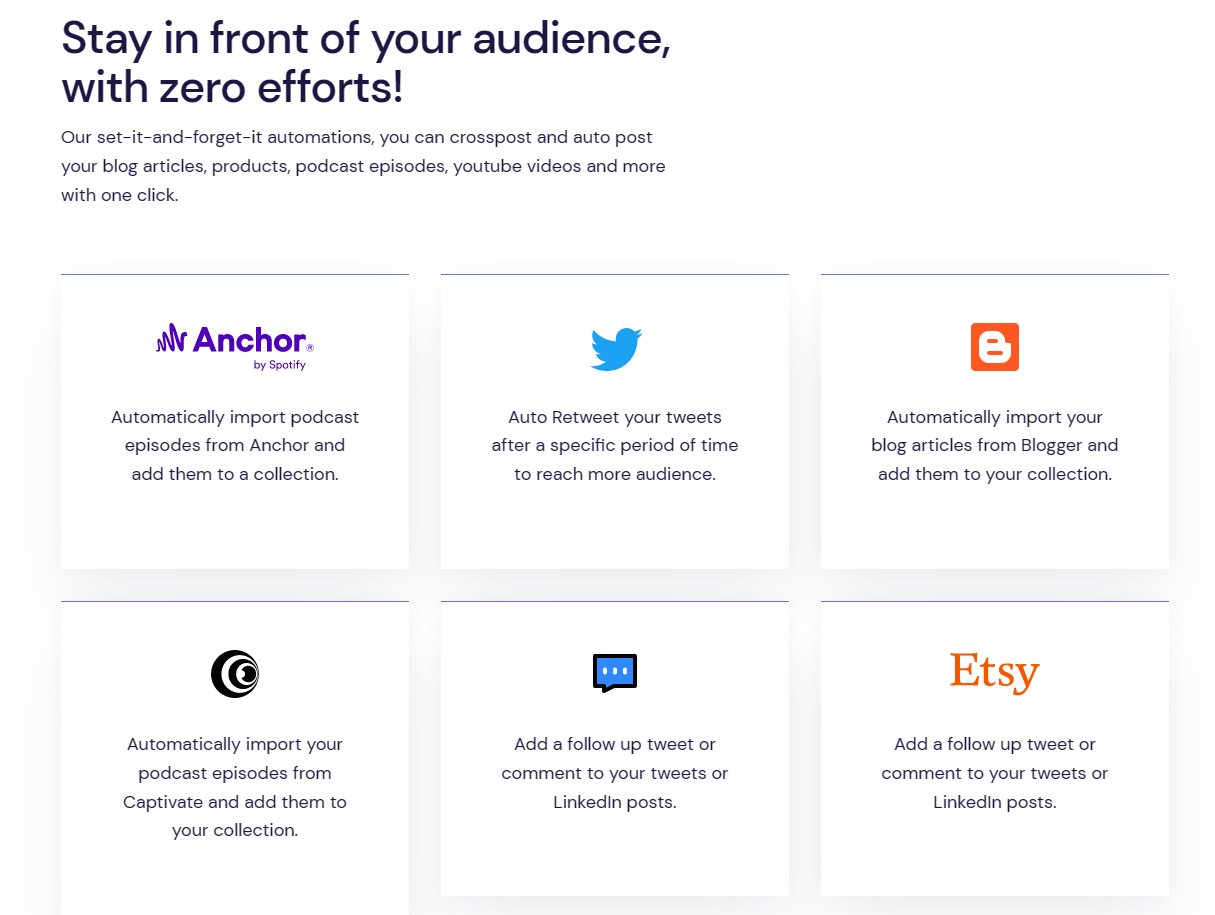1215x915 pixels.
Task: Click the set-it-and-forget-it intro paragraph
Action: [363, 166]
